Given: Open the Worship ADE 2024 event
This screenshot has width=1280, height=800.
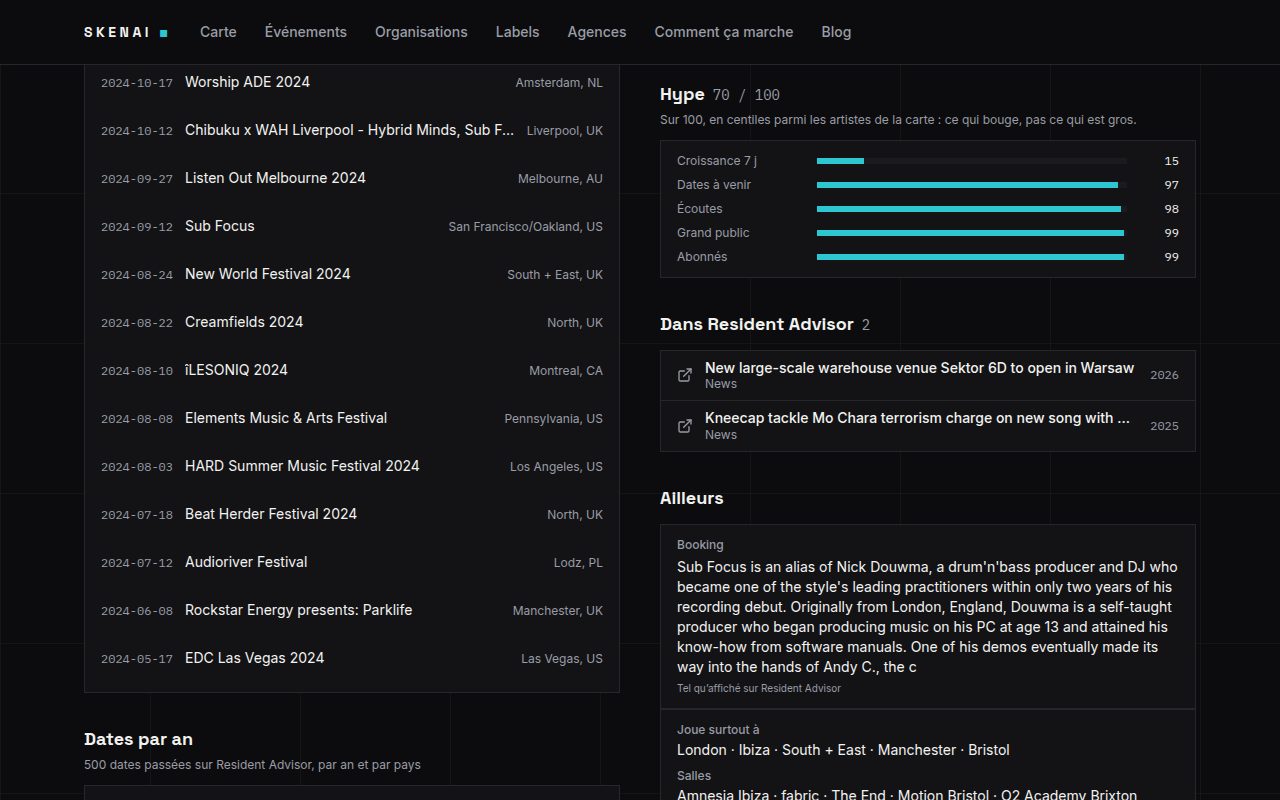Looking at the screenshot, I should (352, 82).
